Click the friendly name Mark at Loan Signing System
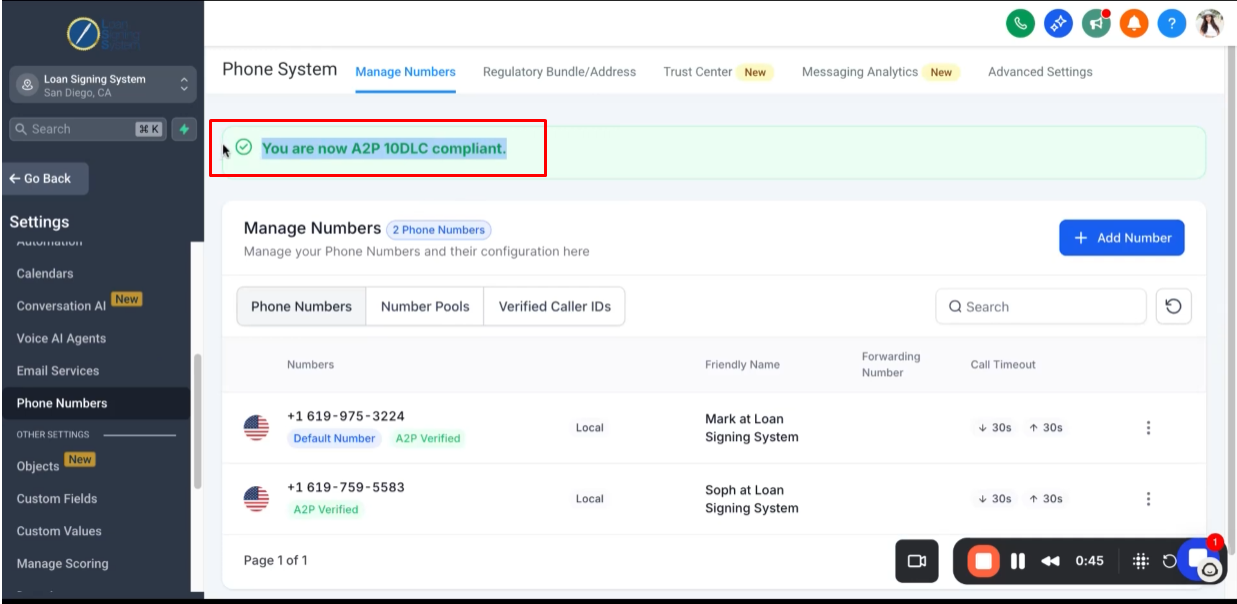This screenshot has width=1237, height=604. point(752,428)
